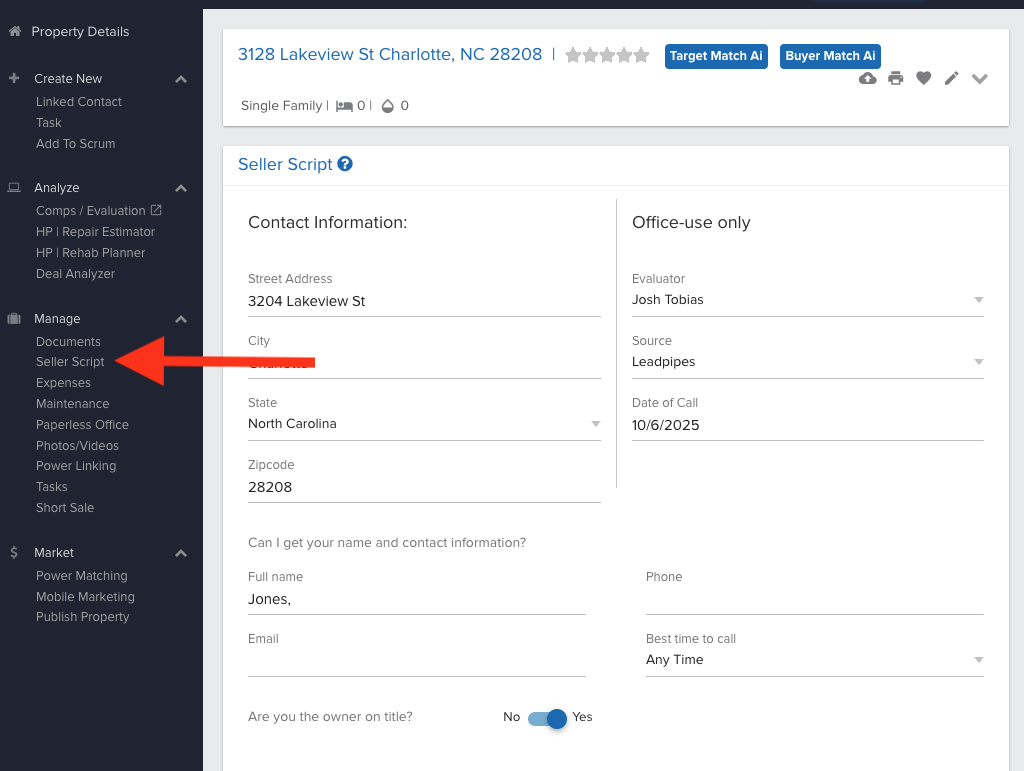Open the State dropdown
1024x771 pixels.
(x=423, y=424)
